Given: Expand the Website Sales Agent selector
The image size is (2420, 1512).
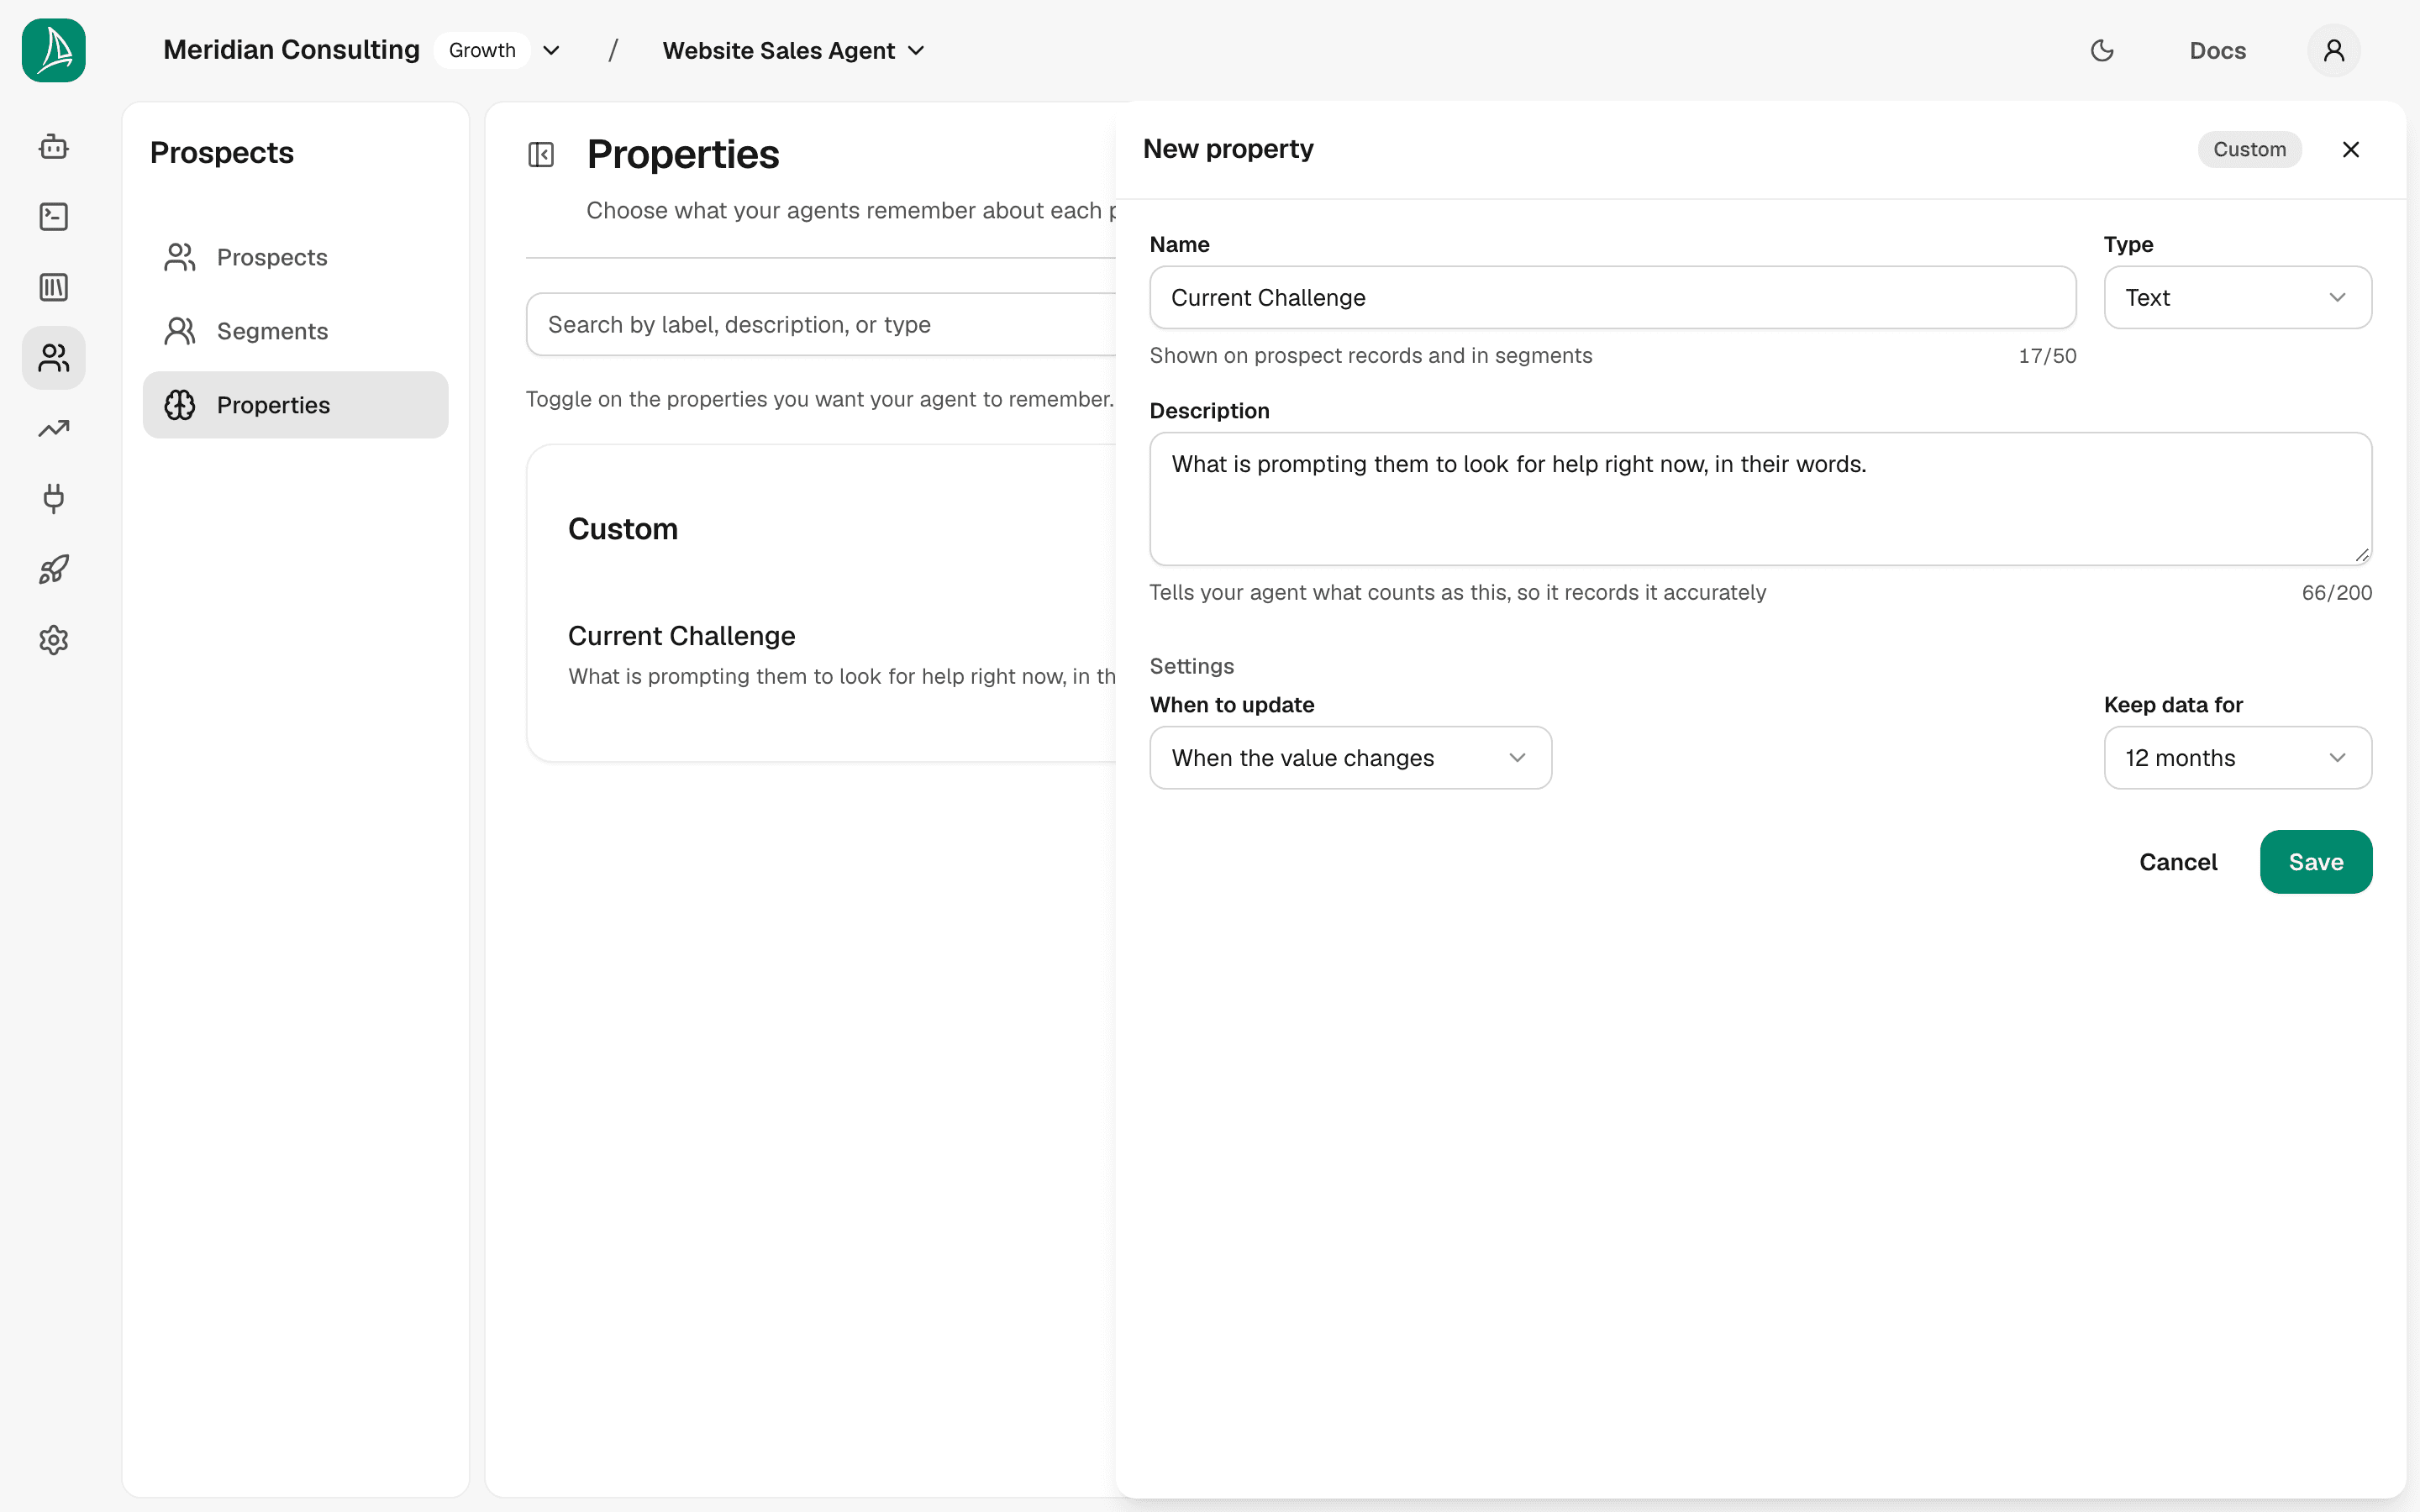Looking at the screenshot, I should (x=794, y=50).
